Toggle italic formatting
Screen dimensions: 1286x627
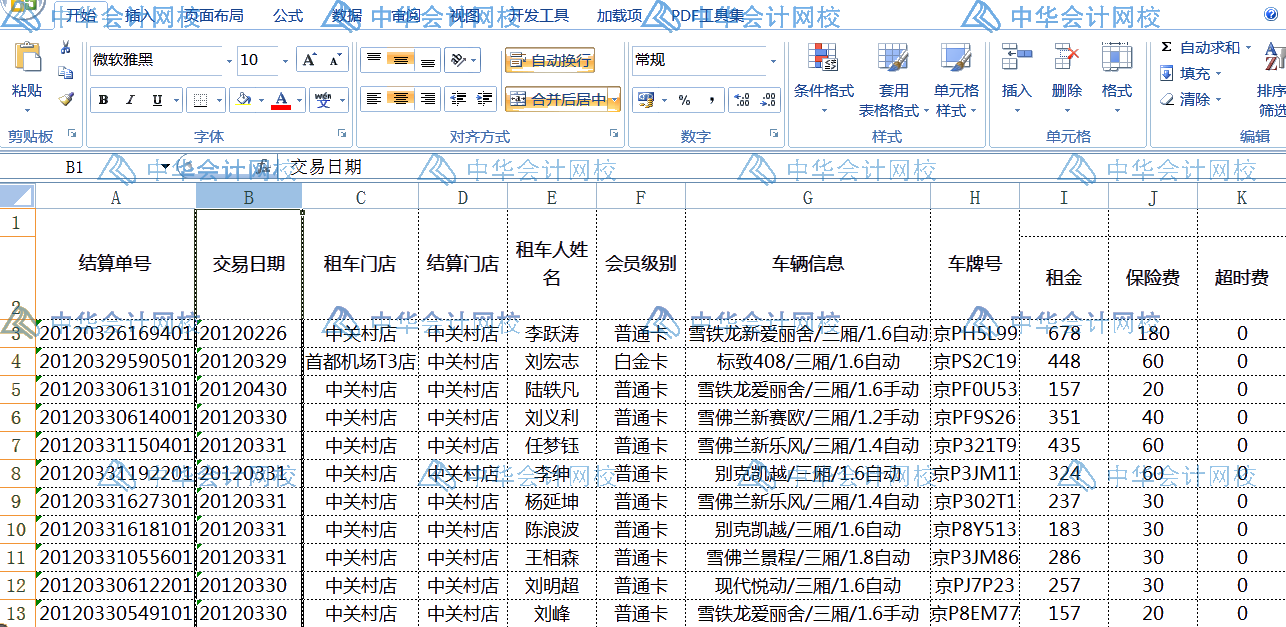(130, 100)
